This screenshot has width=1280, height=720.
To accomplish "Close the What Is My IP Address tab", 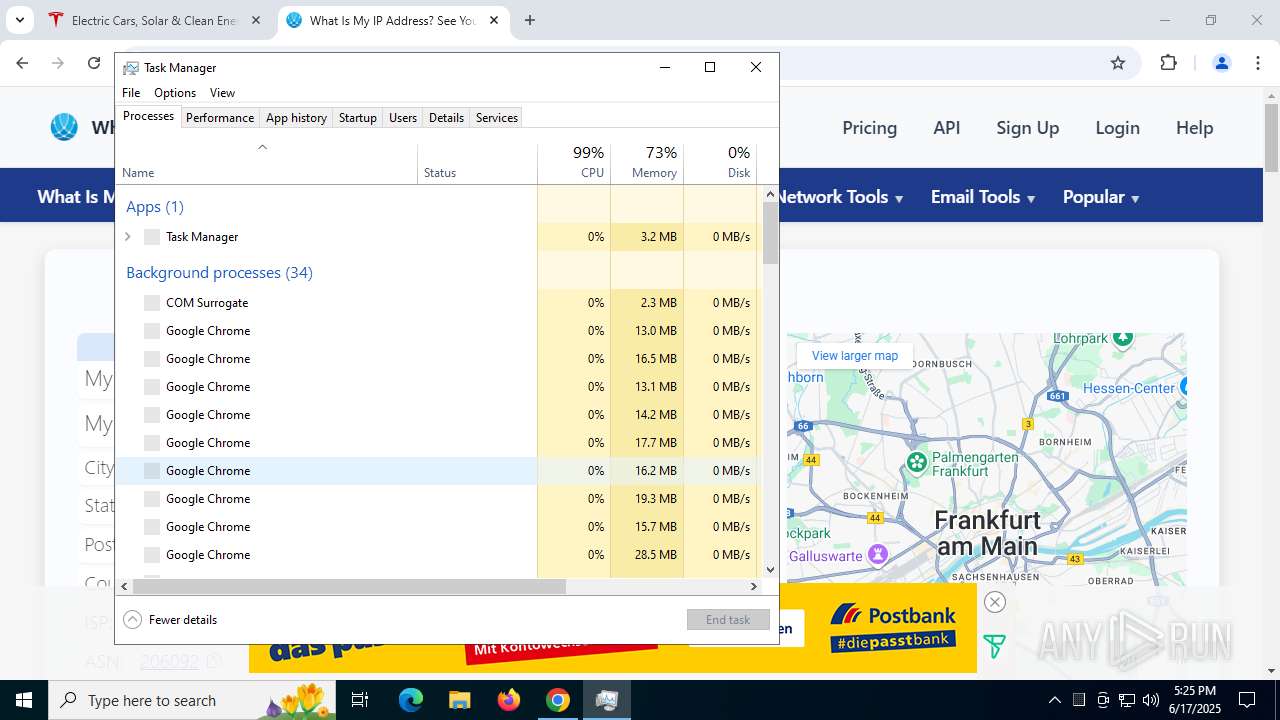I will 494,20.
